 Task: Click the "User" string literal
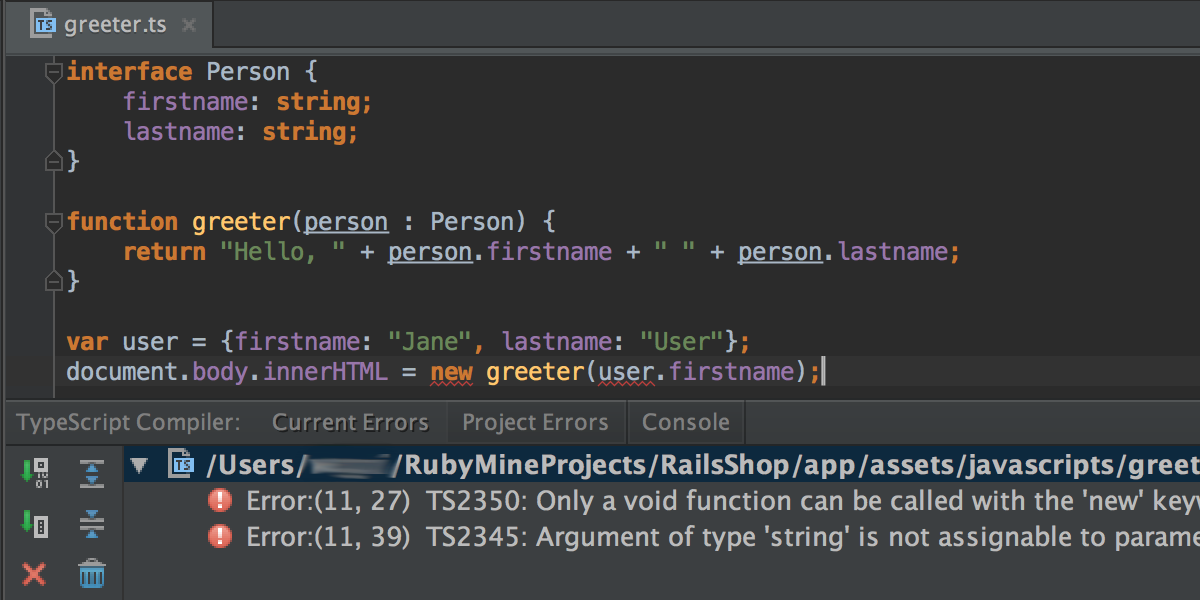[682, 342]
